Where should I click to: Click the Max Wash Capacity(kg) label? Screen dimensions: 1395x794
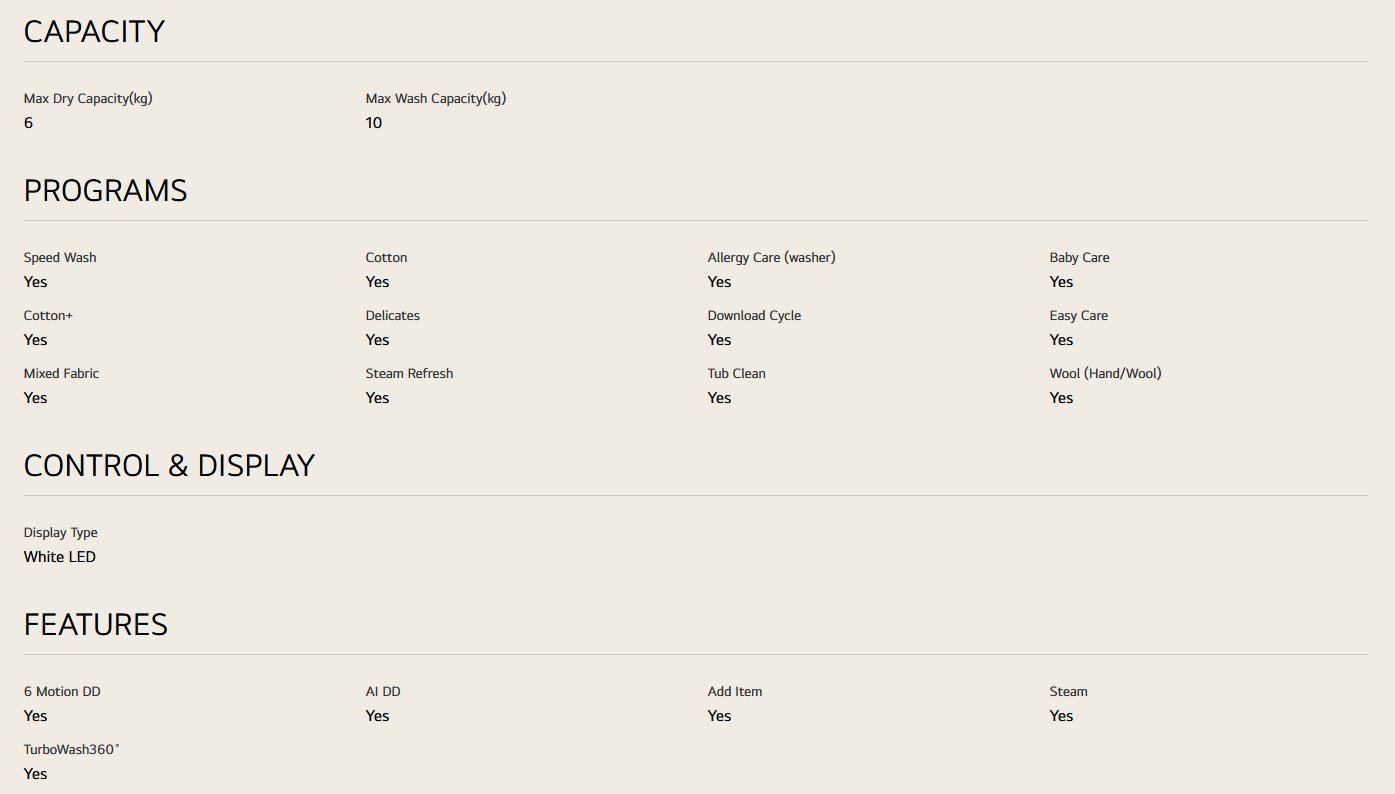(436, 99)
